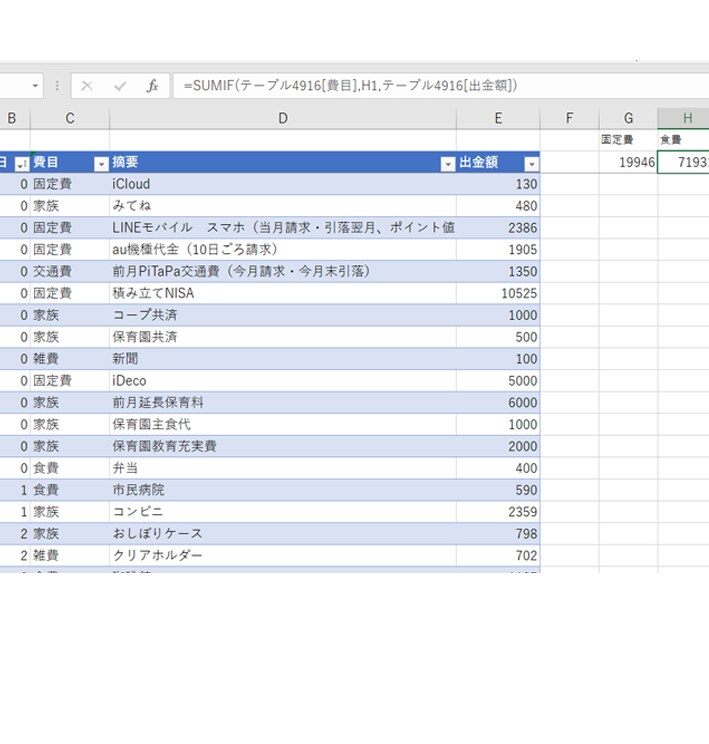Select the みてね description cell
The width and height of the screenshot is (709, 744).
click(283, 206)
